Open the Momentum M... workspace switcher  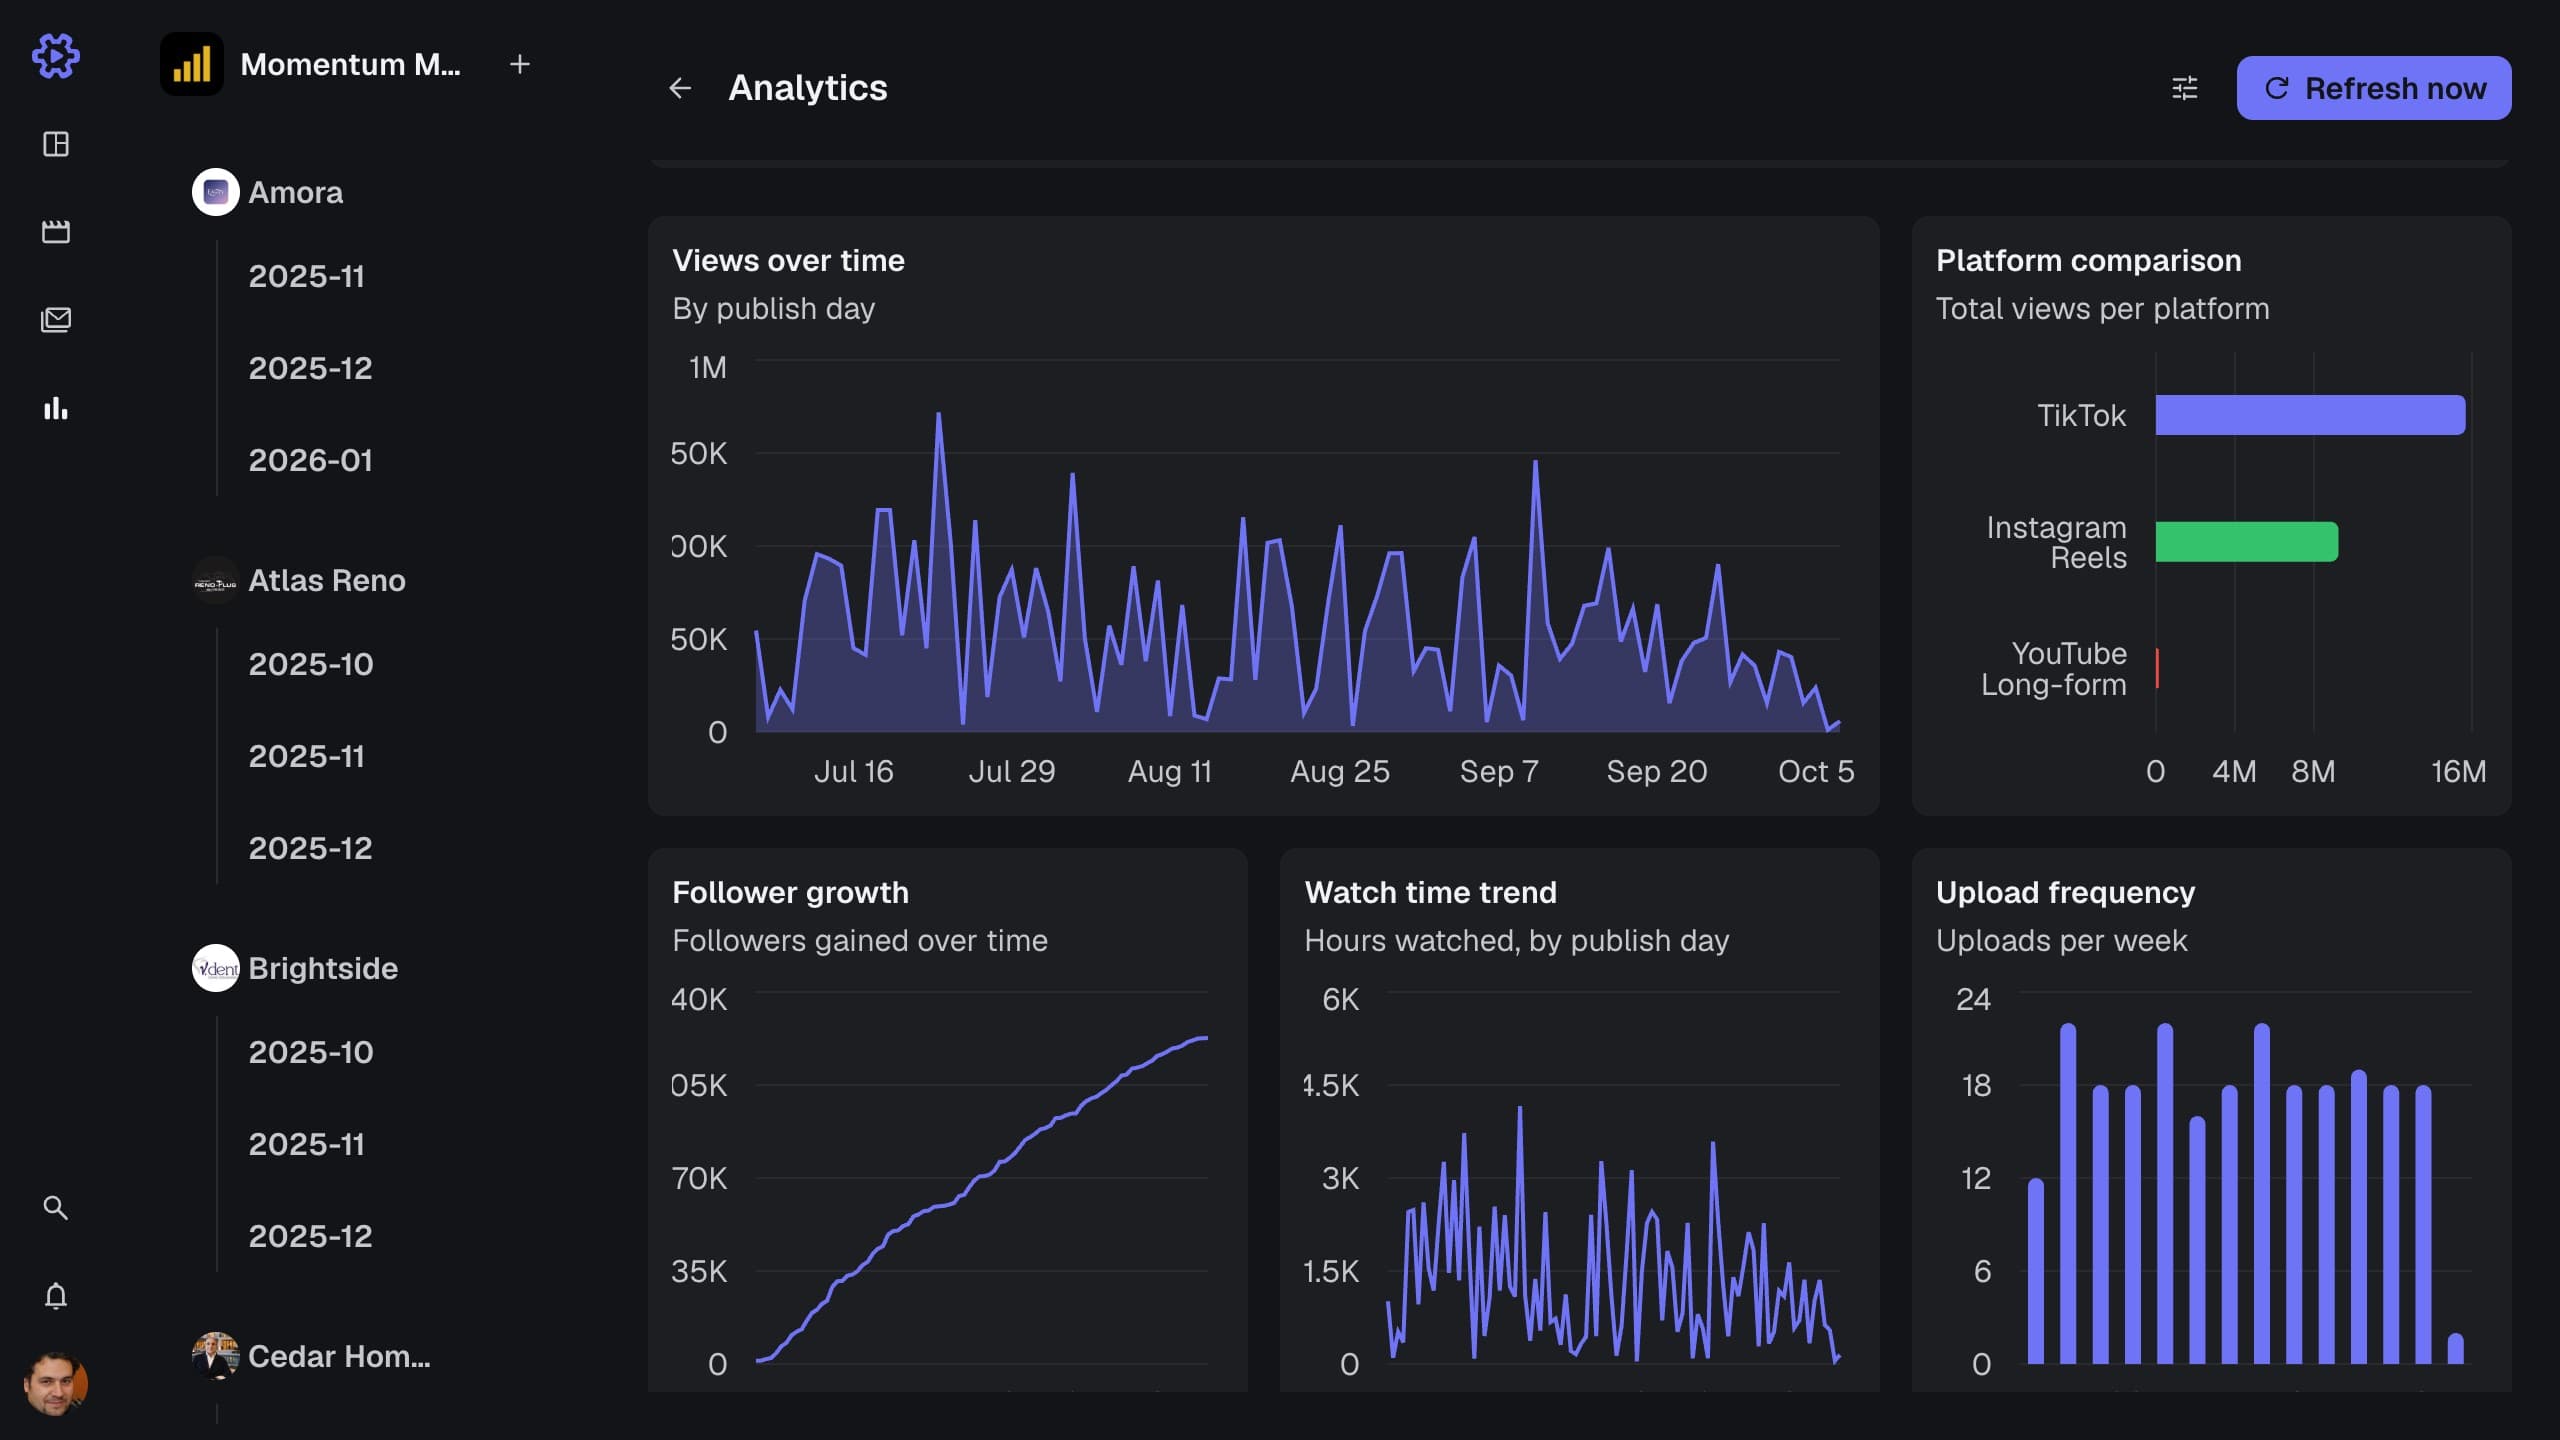coord(350,64)
